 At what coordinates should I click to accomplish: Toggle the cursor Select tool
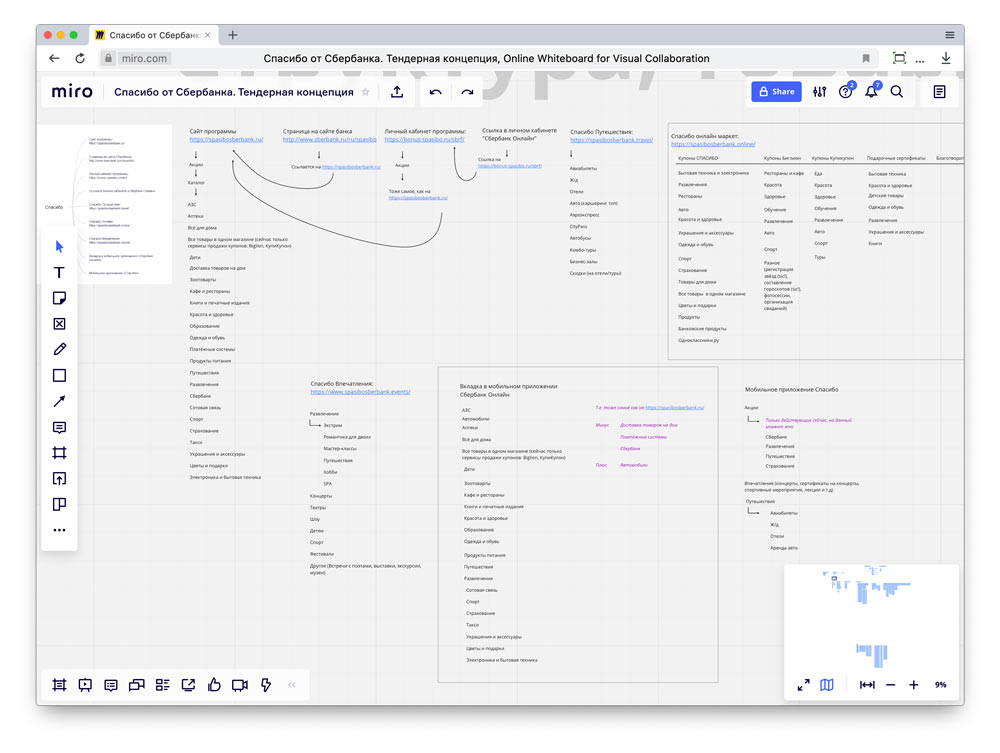click(x=59, y=246)
